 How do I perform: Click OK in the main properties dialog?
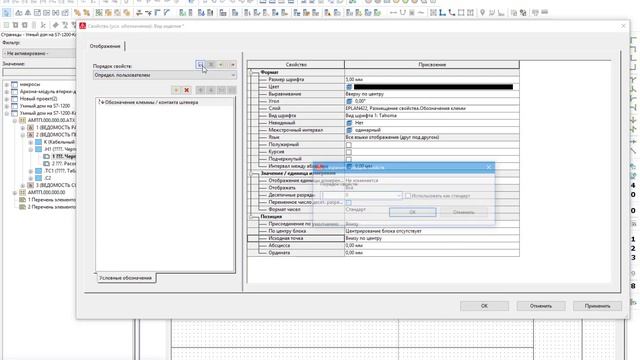(x=484, y=306)
